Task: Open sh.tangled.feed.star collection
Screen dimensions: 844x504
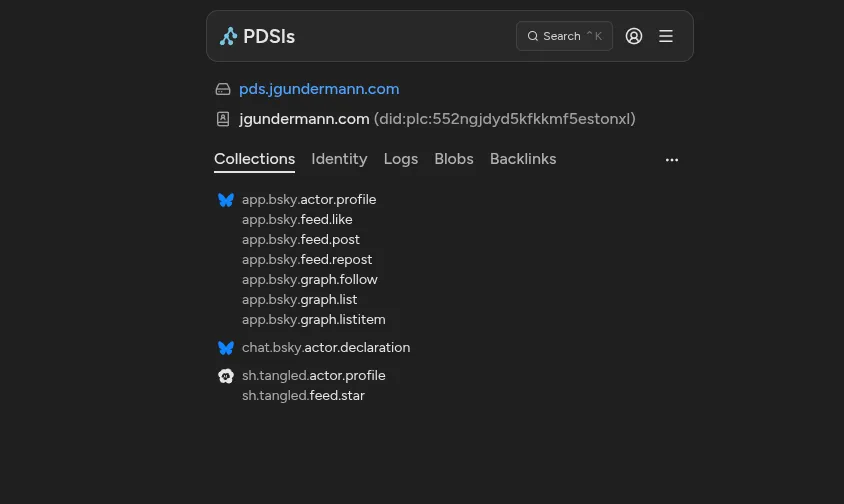Action: [303, 395]
